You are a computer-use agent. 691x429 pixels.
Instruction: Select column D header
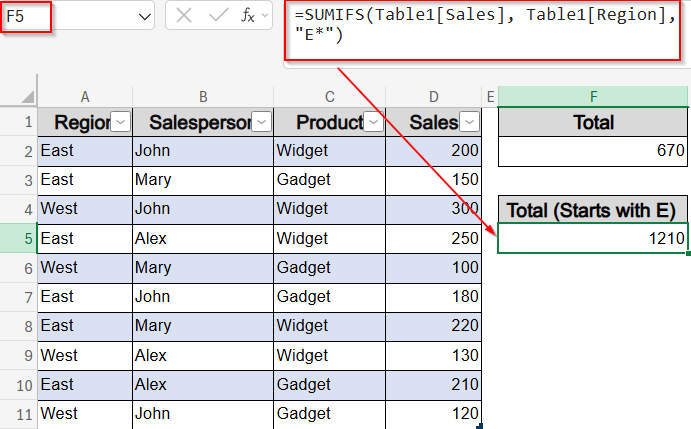pyautogui.click(x=434, y=97)
